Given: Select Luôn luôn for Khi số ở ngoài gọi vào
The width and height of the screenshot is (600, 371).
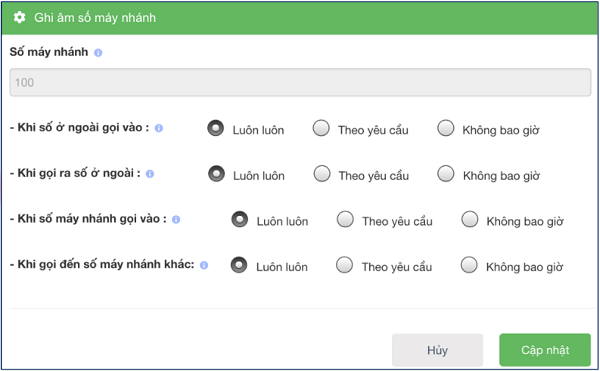Looking at the screenshot, I should (x=215, y=128).
